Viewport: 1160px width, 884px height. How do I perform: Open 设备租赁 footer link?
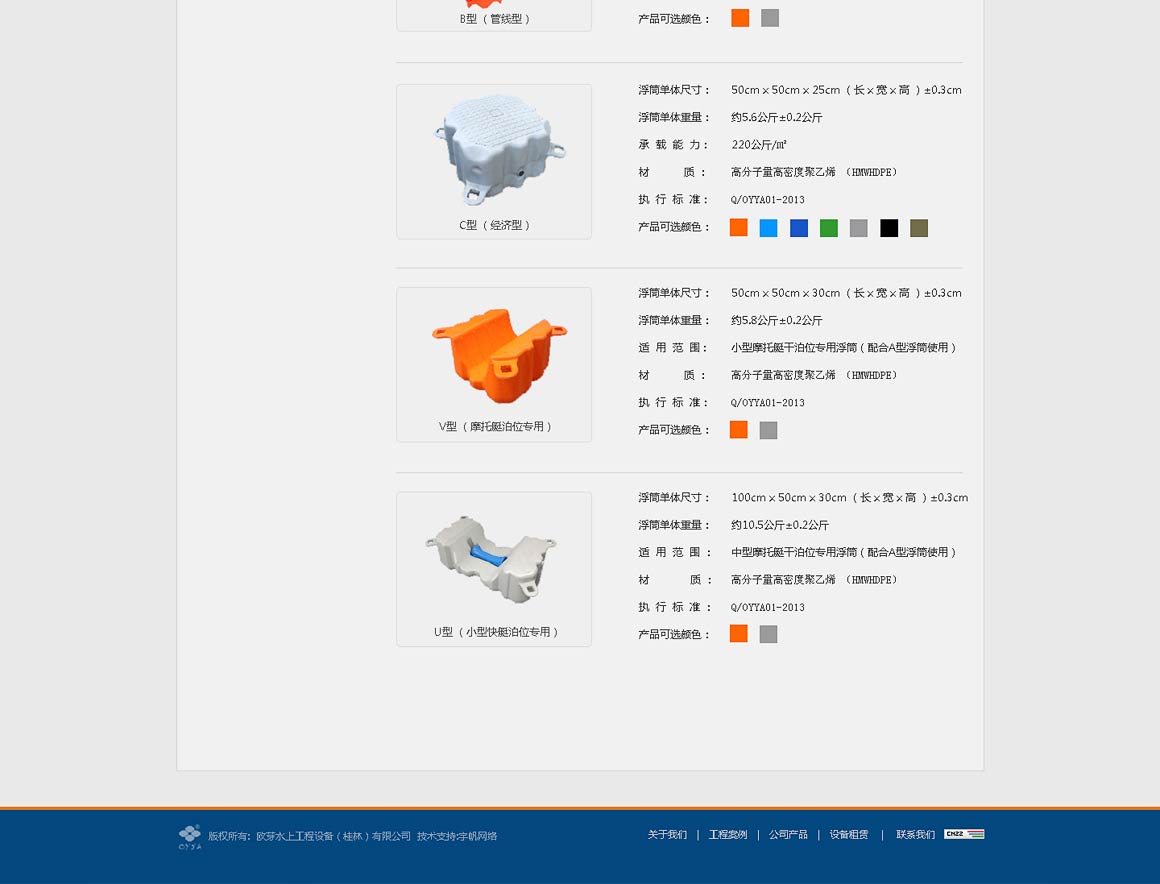click(849, 834)
